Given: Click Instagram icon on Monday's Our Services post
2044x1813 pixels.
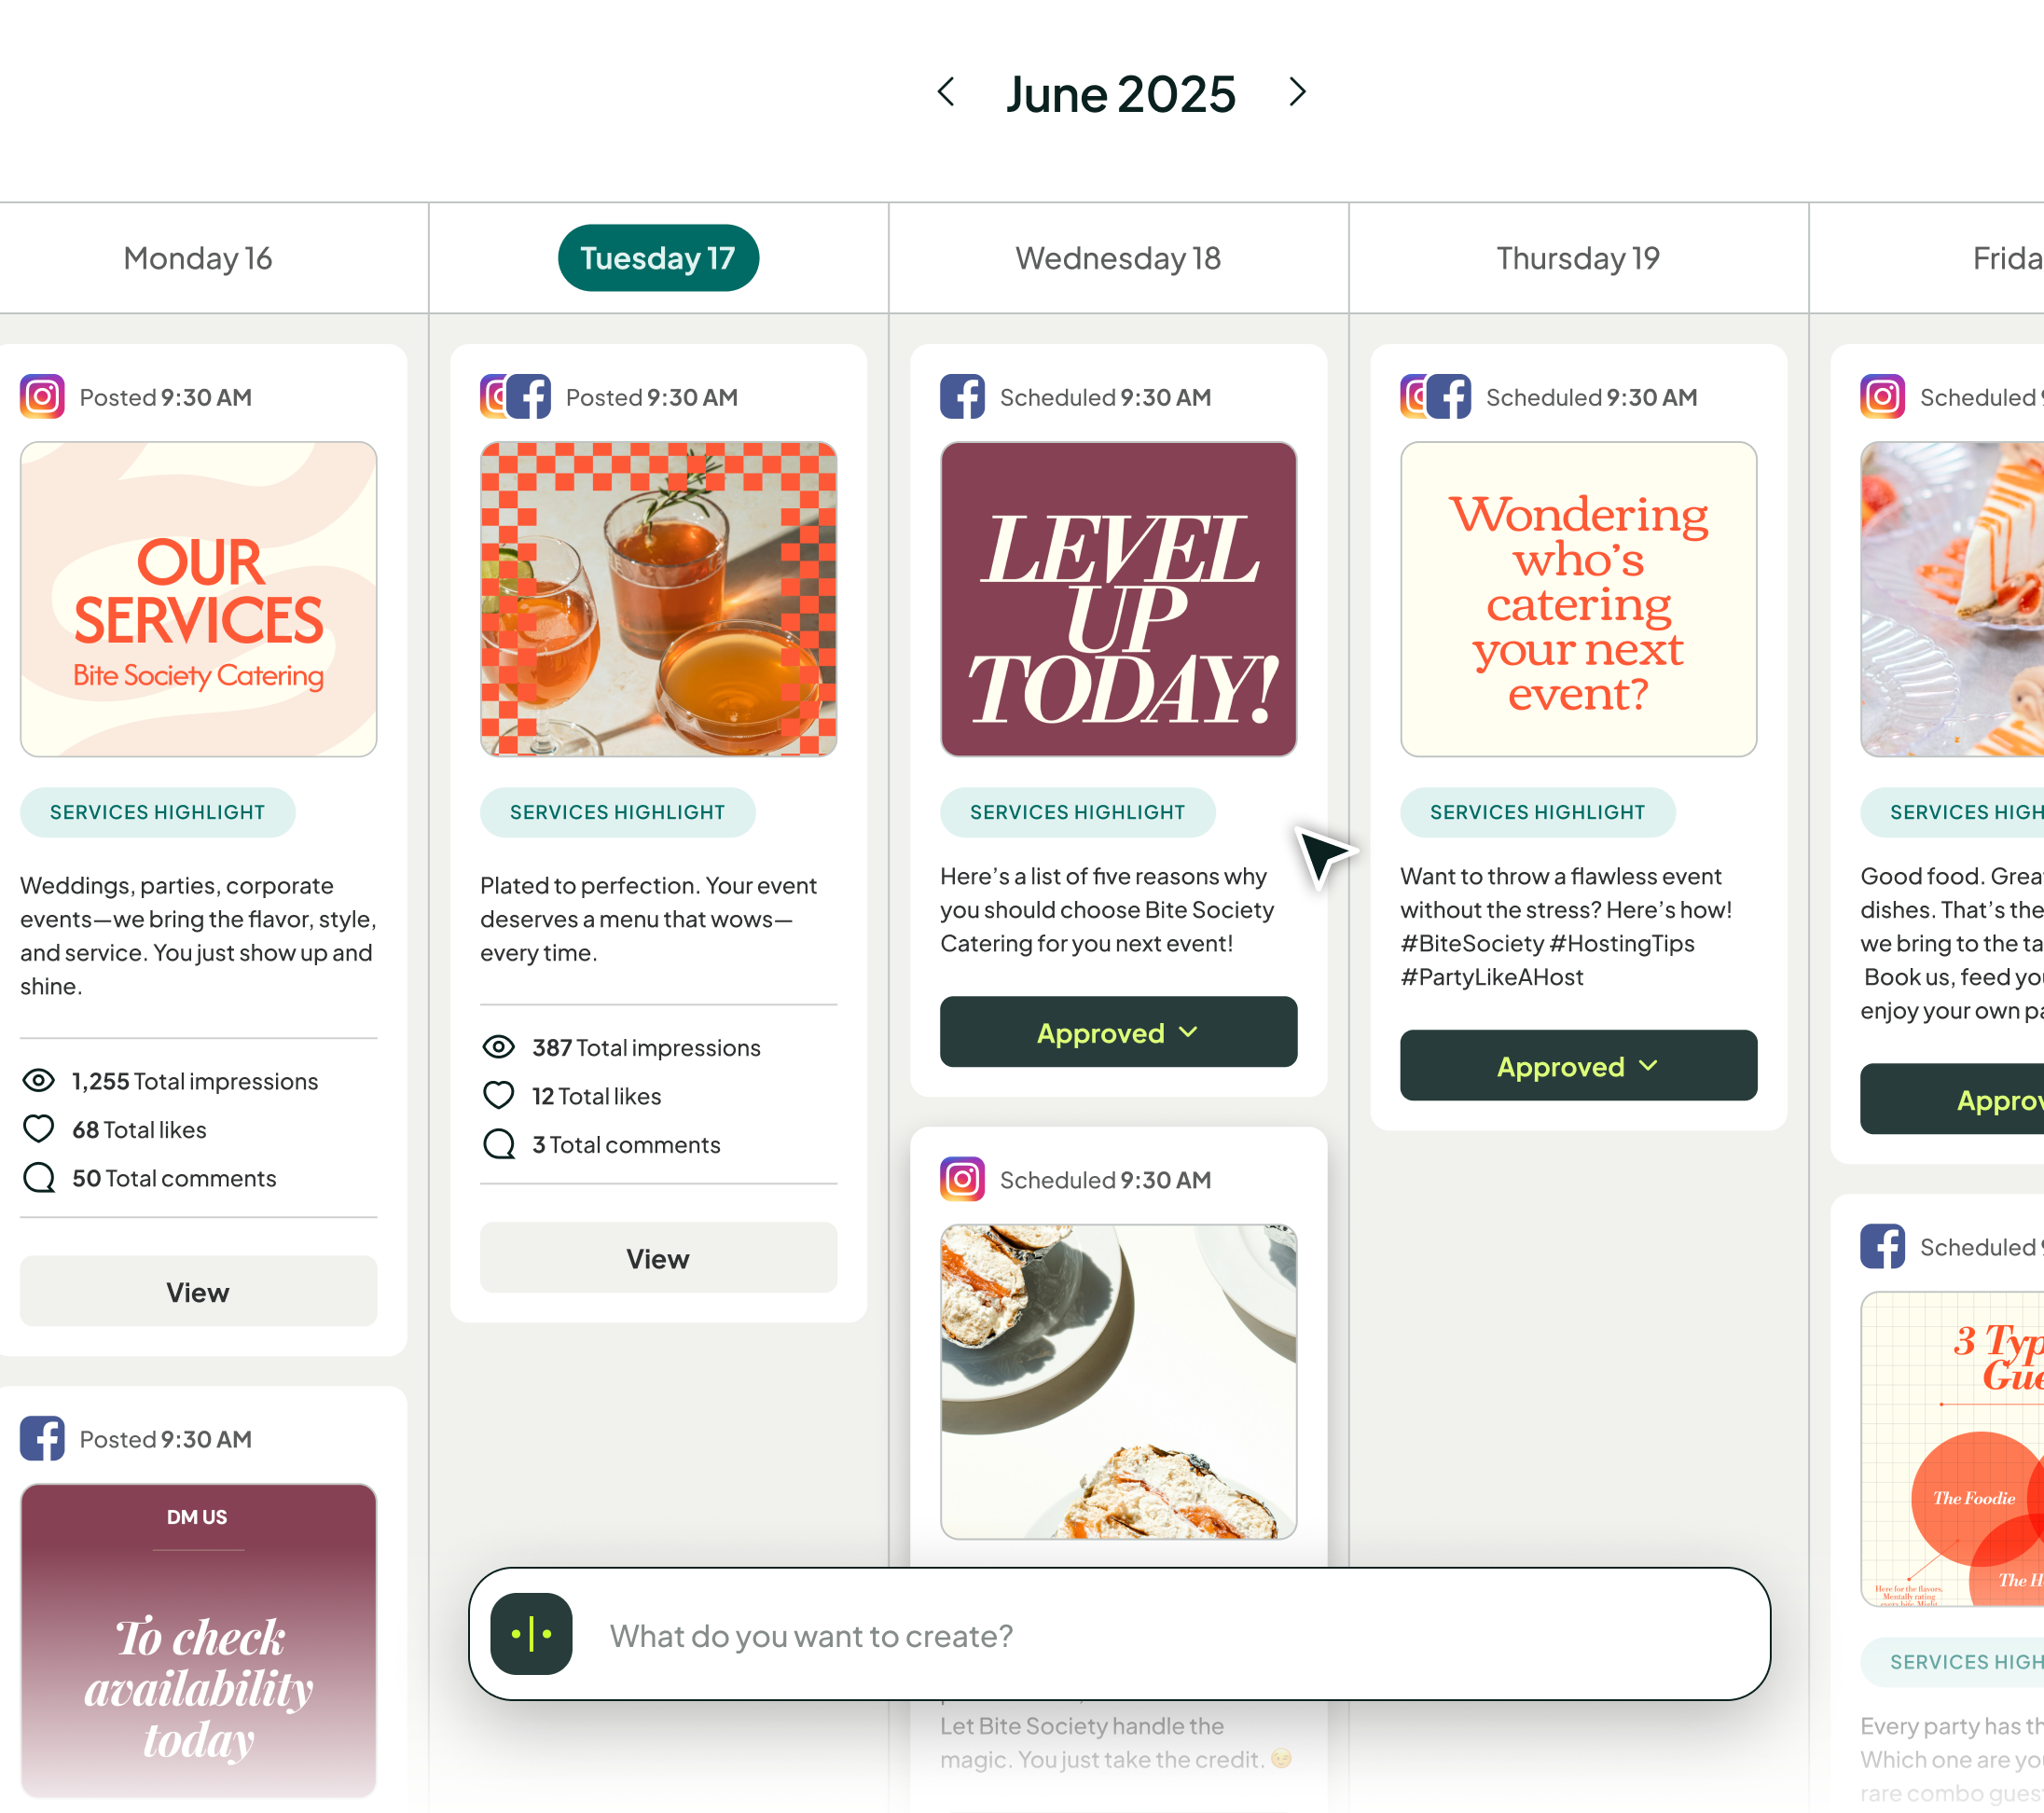Looking at the screenshot, I should click(42, 396).
